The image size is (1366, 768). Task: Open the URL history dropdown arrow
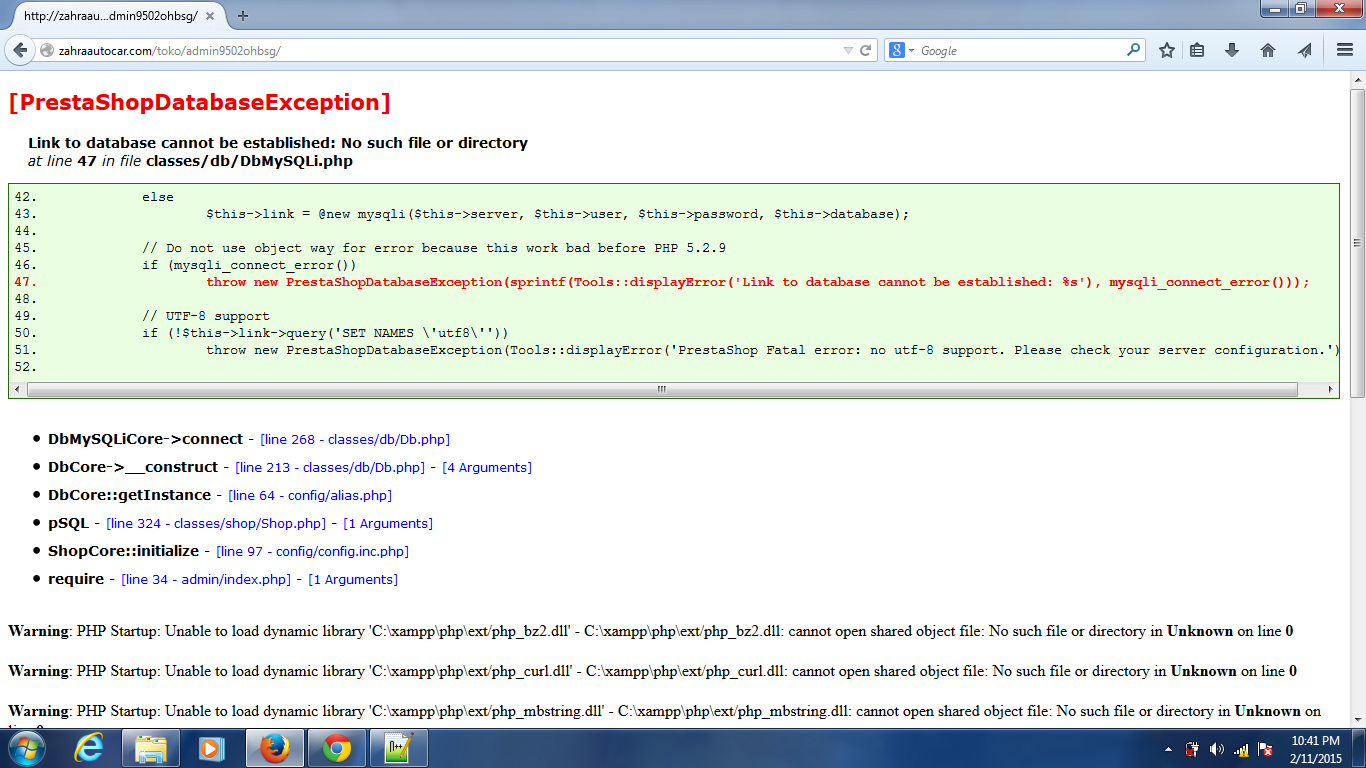coord(848,50)
